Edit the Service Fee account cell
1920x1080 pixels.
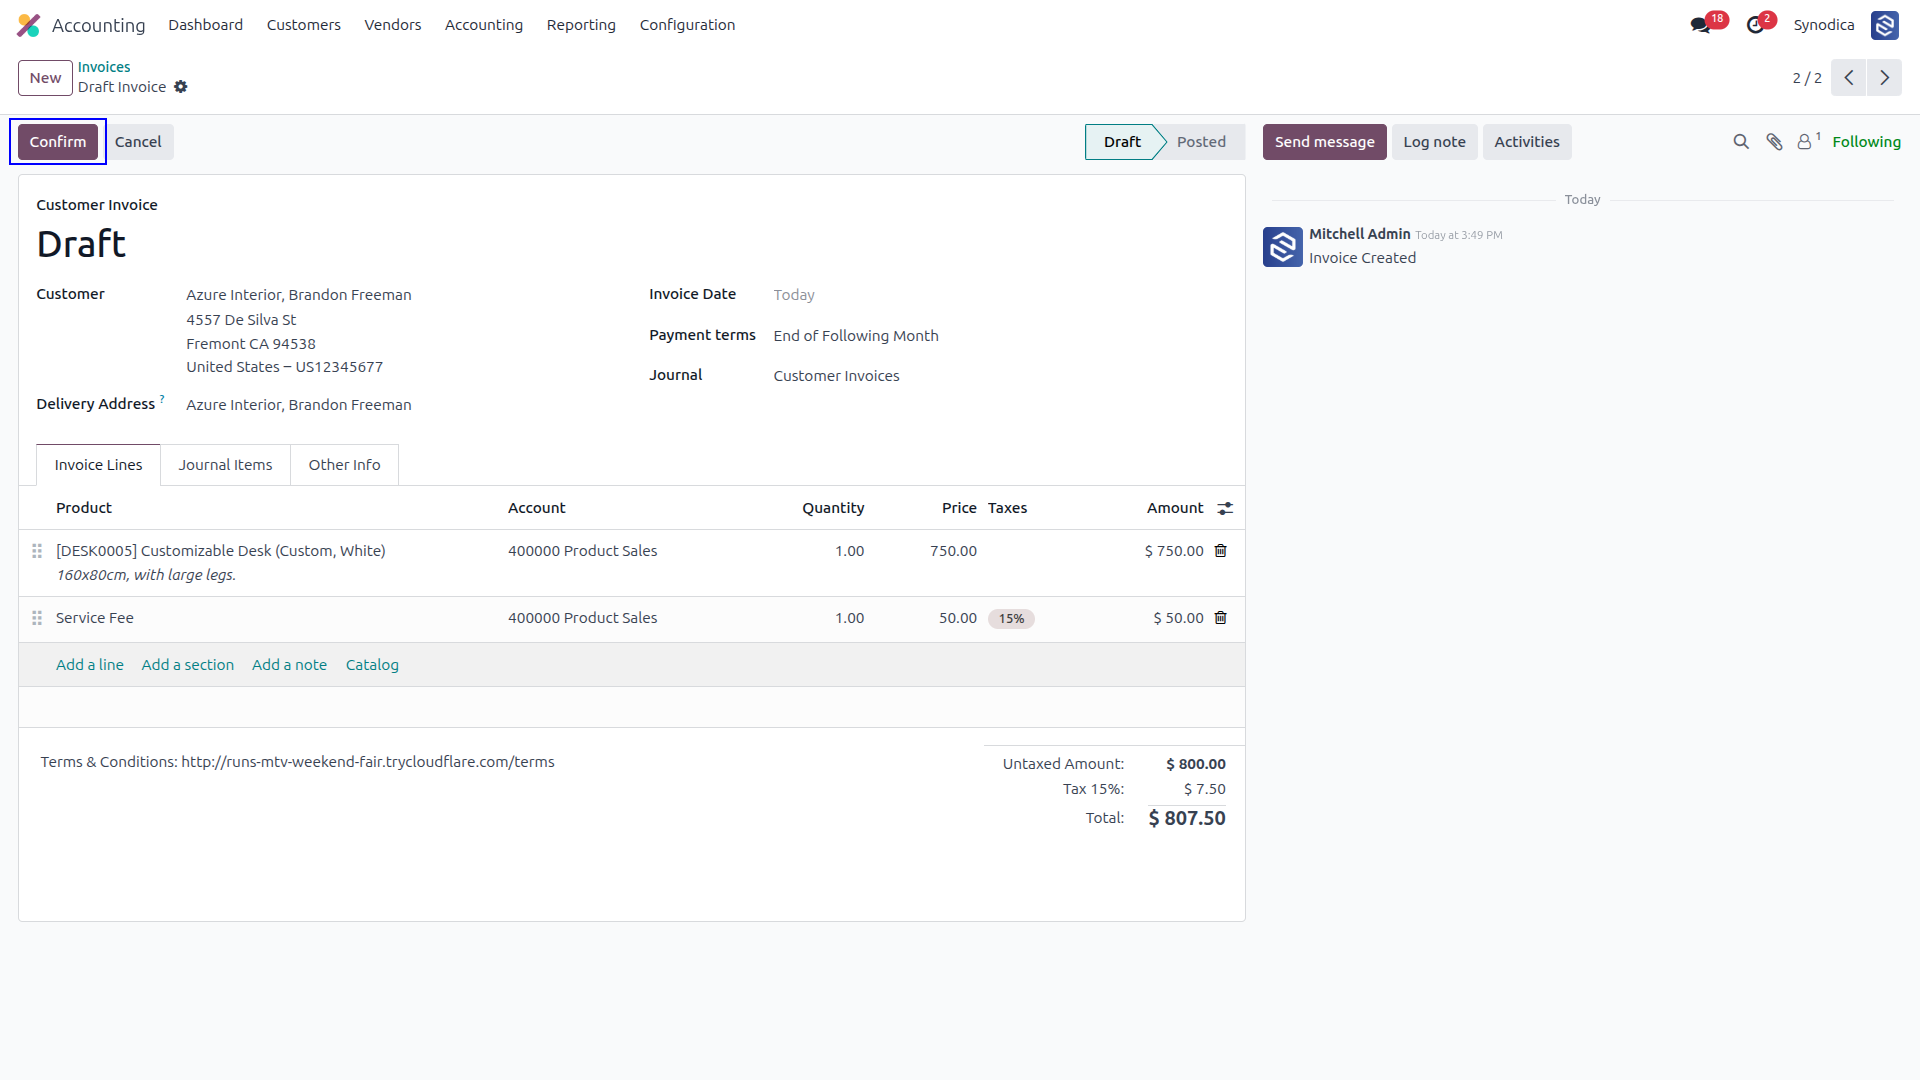click(583, 618)
